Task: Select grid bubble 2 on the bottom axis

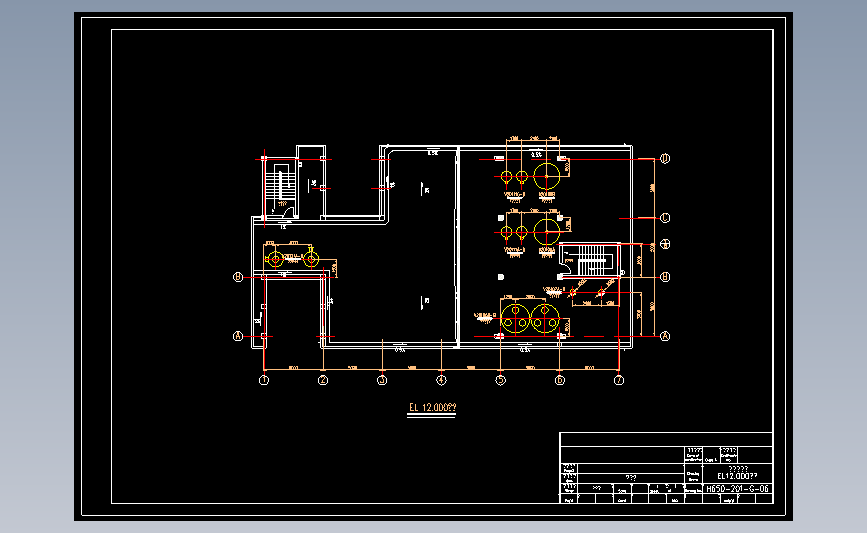Action: tap(323, 380)
